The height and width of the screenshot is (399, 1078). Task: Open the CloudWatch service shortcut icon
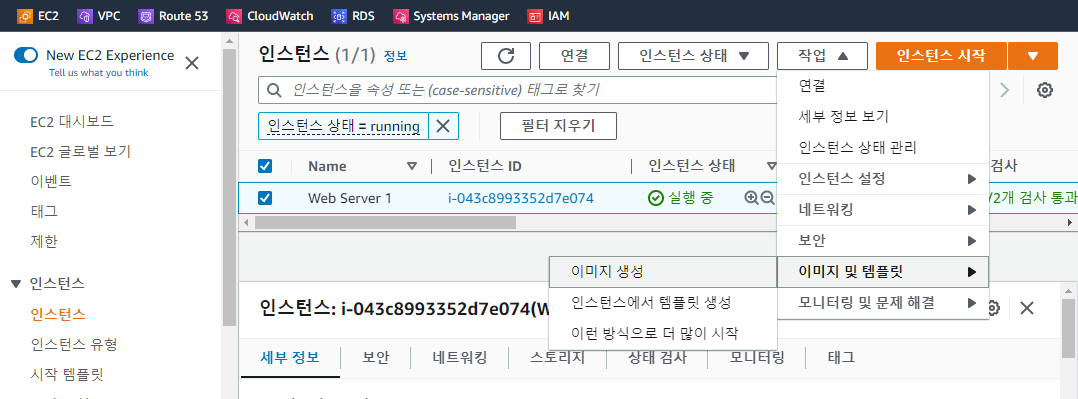click(x=234, y=16)
